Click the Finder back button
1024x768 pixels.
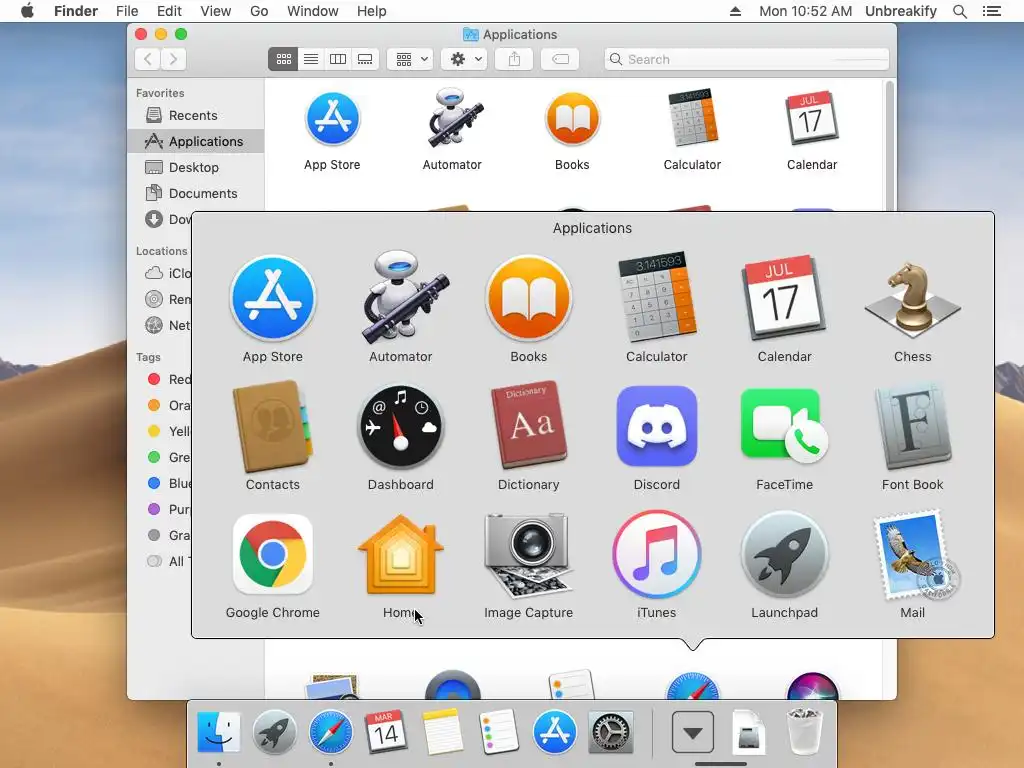[148, 59]
